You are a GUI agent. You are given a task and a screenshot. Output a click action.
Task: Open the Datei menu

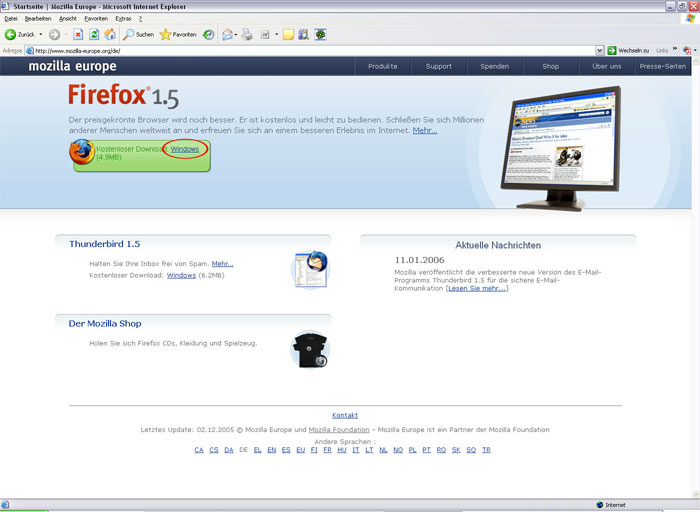pos(11,19)
